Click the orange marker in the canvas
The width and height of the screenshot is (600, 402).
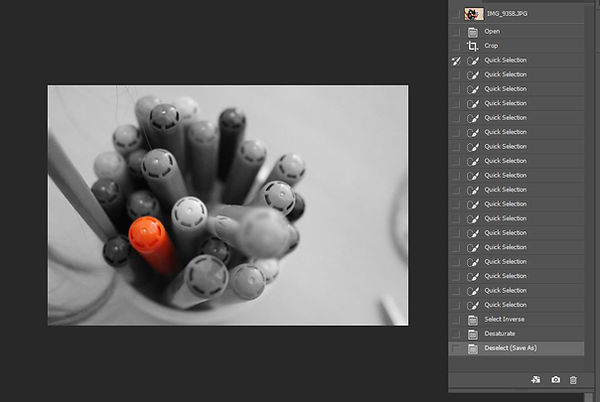coord(152,243)
